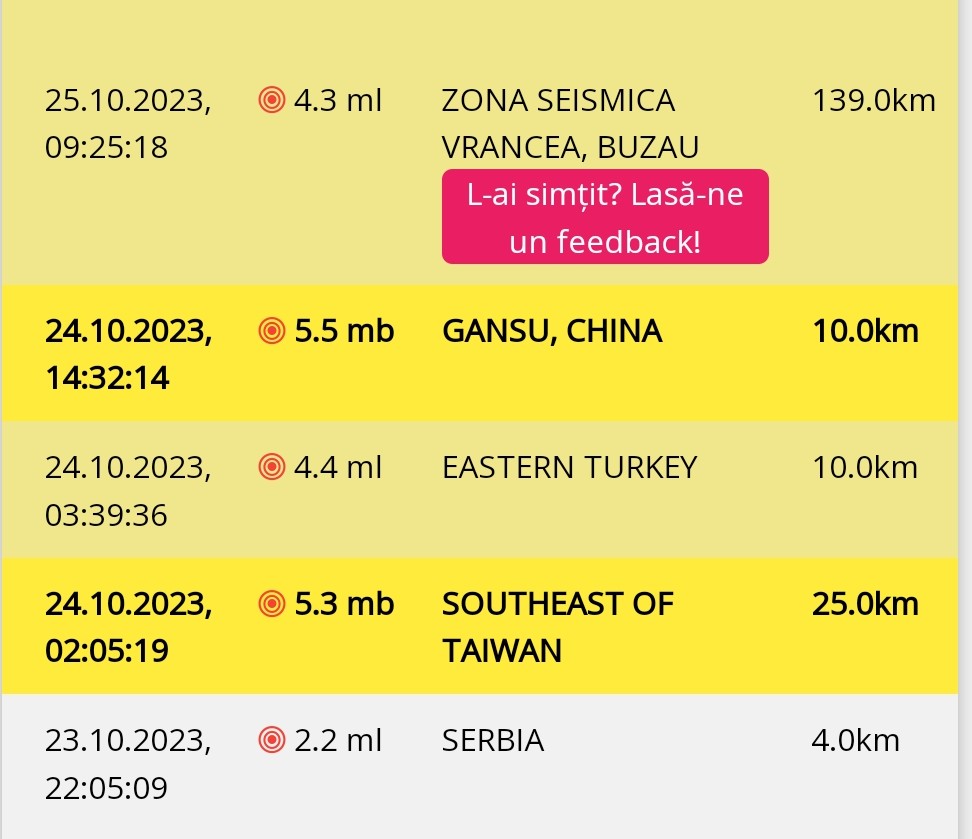
Task: Click the seismic icon for the Vrancea earthquake
Action: click(x=270, y=100)
